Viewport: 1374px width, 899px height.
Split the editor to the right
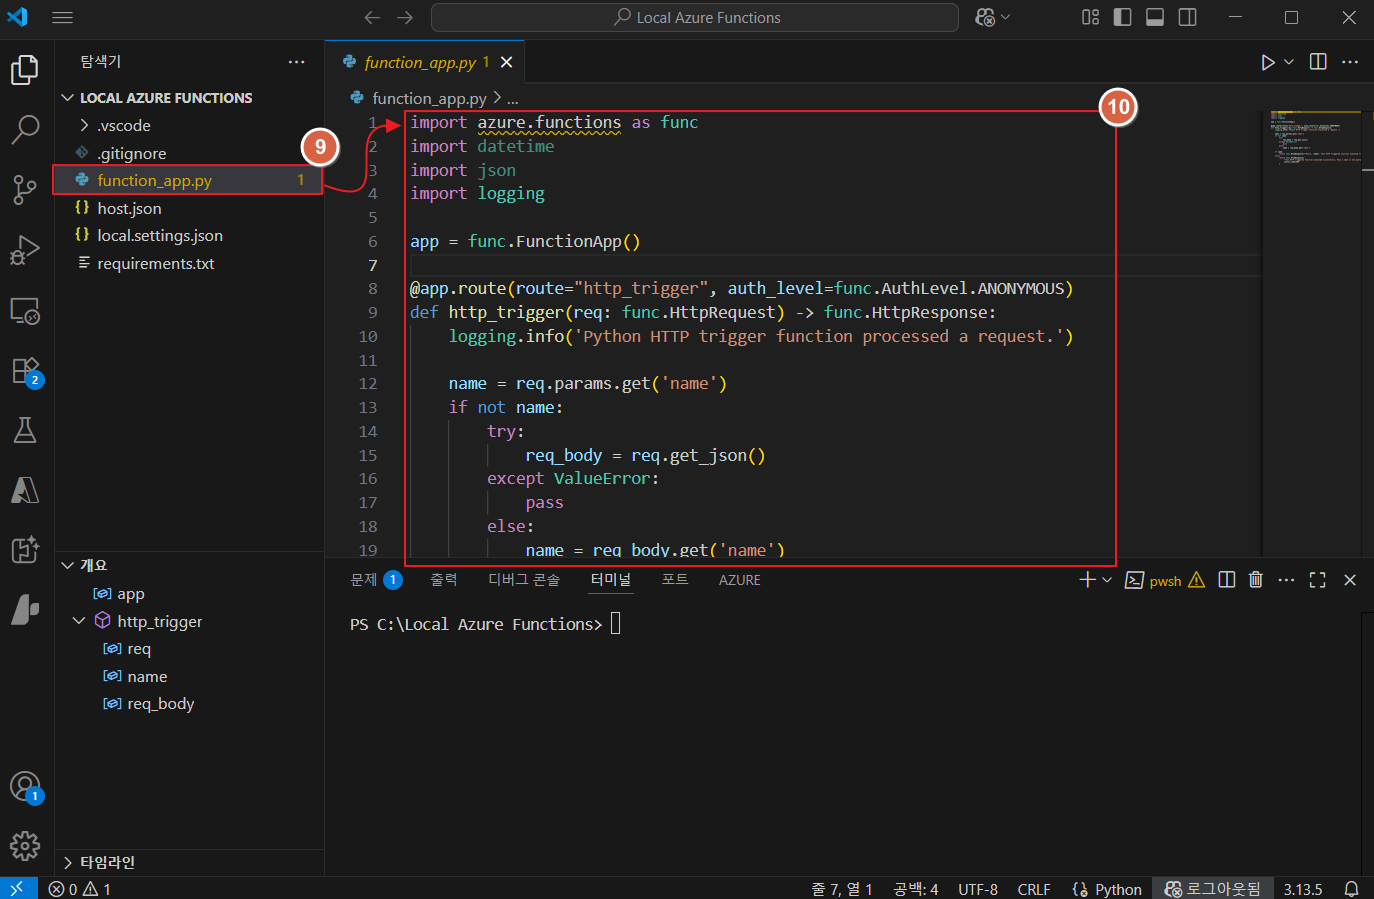point(1318,62)
